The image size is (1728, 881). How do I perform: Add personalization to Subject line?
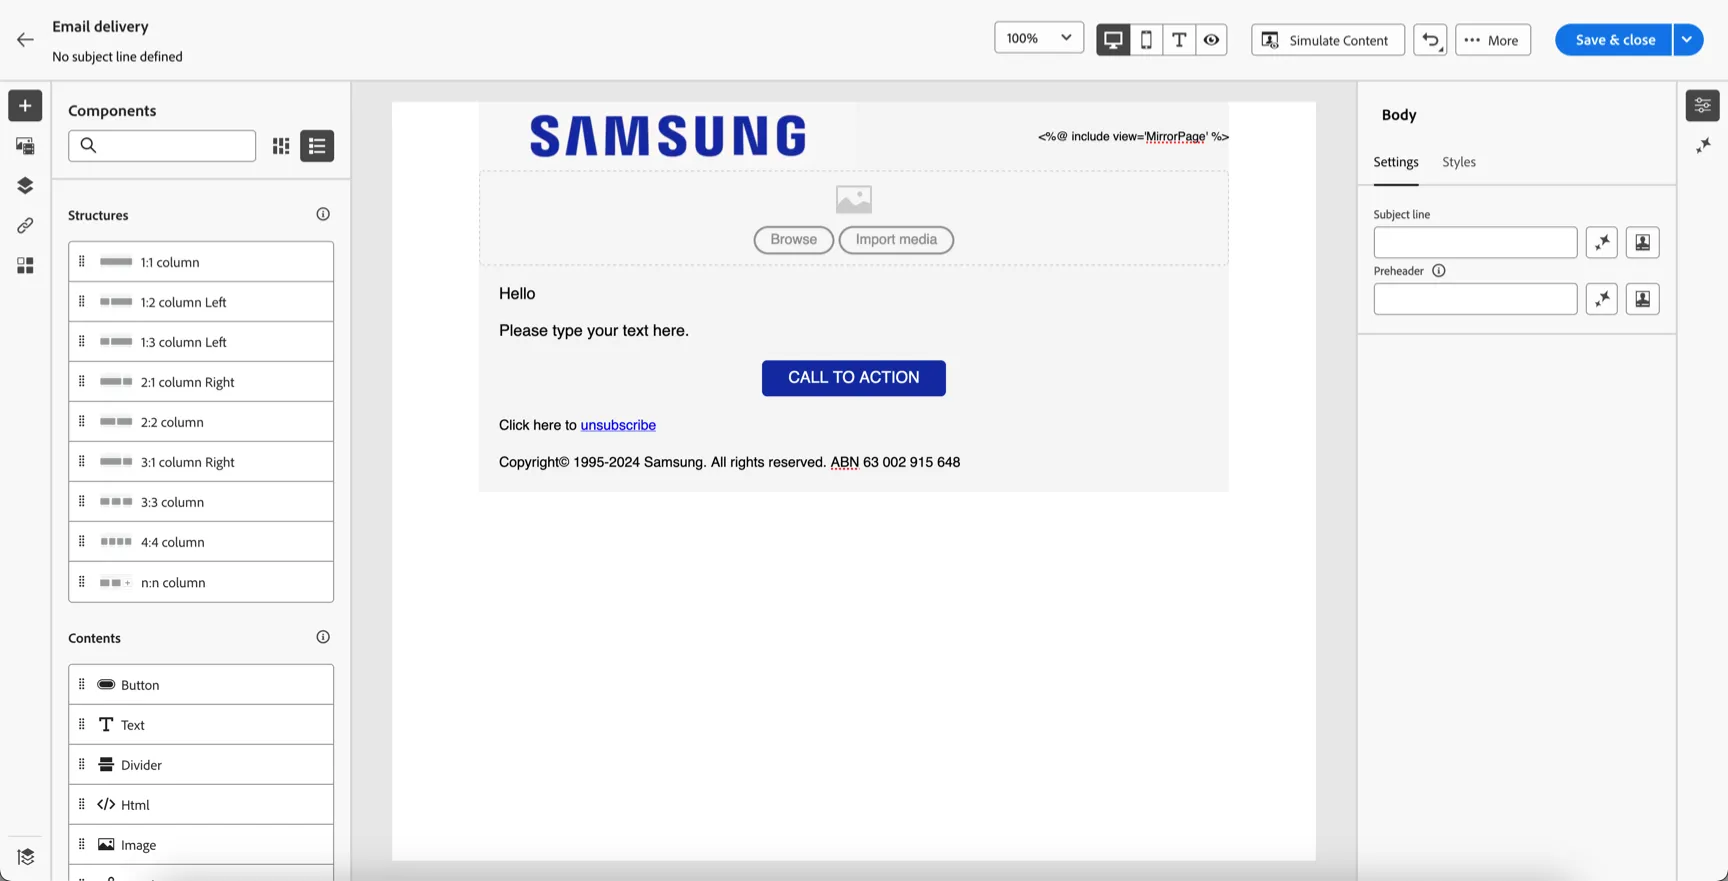(1643, 243)
